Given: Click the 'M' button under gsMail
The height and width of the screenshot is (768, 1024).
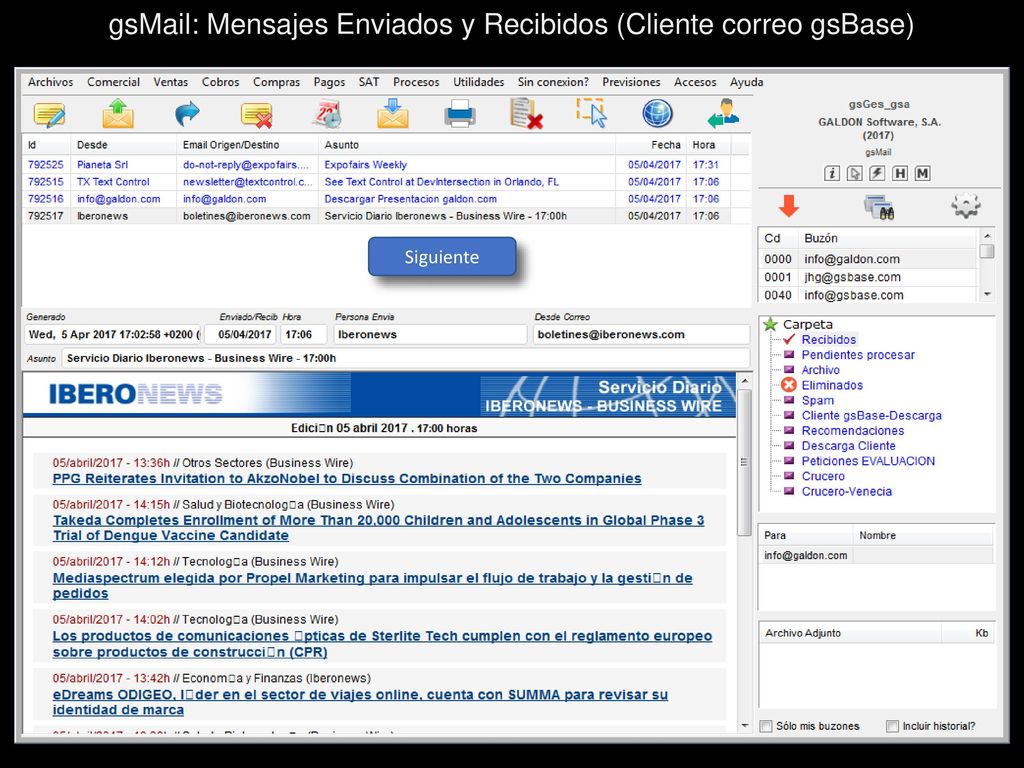Looking at the screenshot, I should point(922,174).
